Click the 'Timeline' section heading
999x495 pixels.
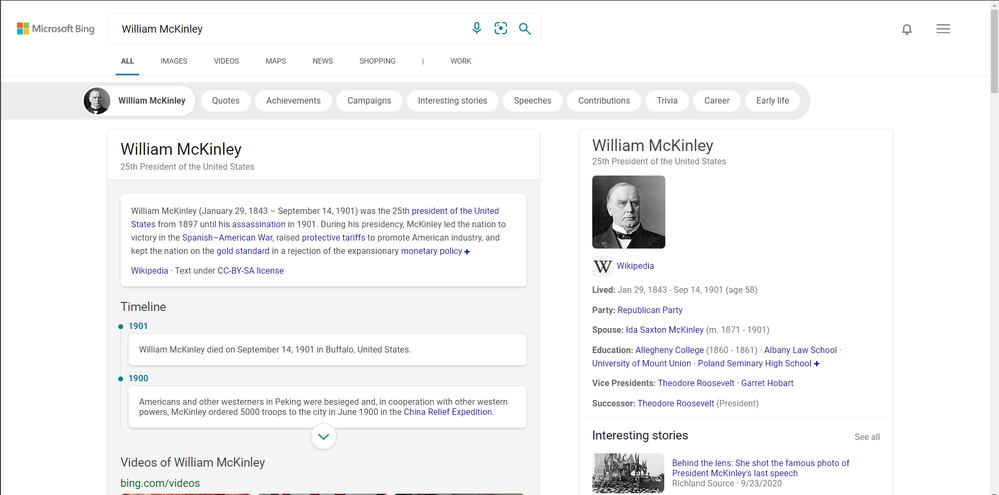click(143, 307)
